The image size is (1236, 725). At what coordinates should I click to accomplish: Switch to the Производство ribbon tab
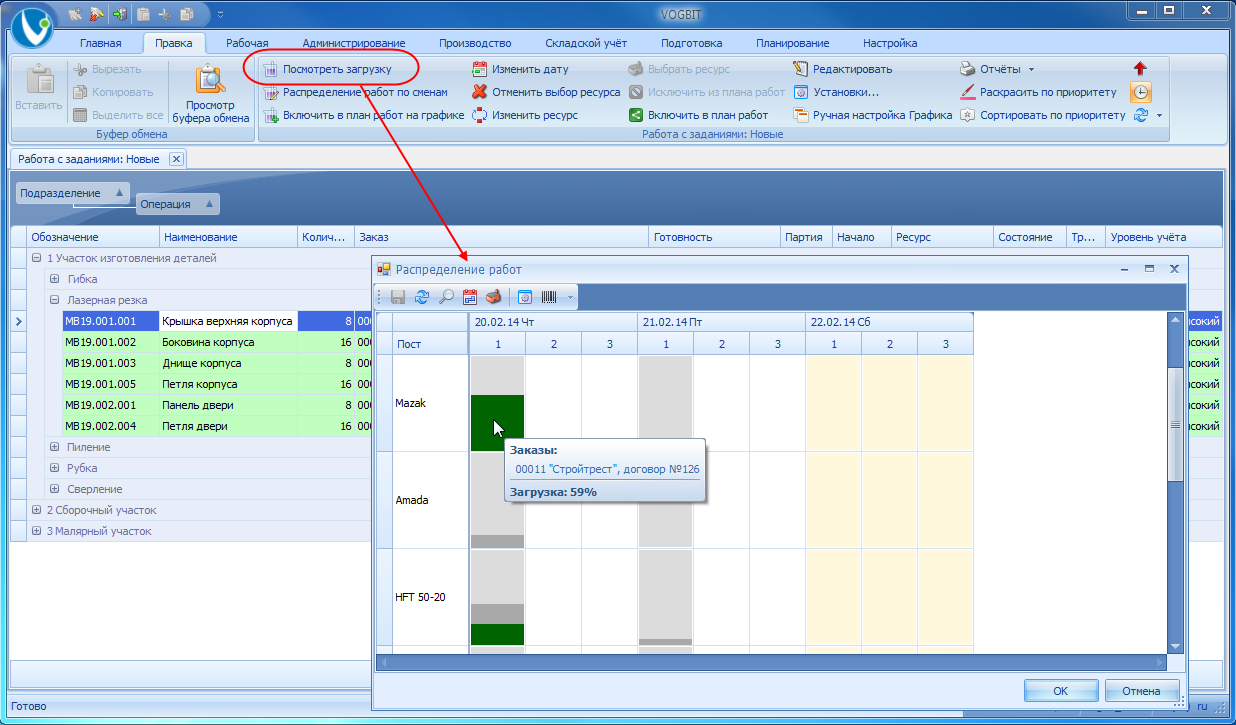coord(475,43)
